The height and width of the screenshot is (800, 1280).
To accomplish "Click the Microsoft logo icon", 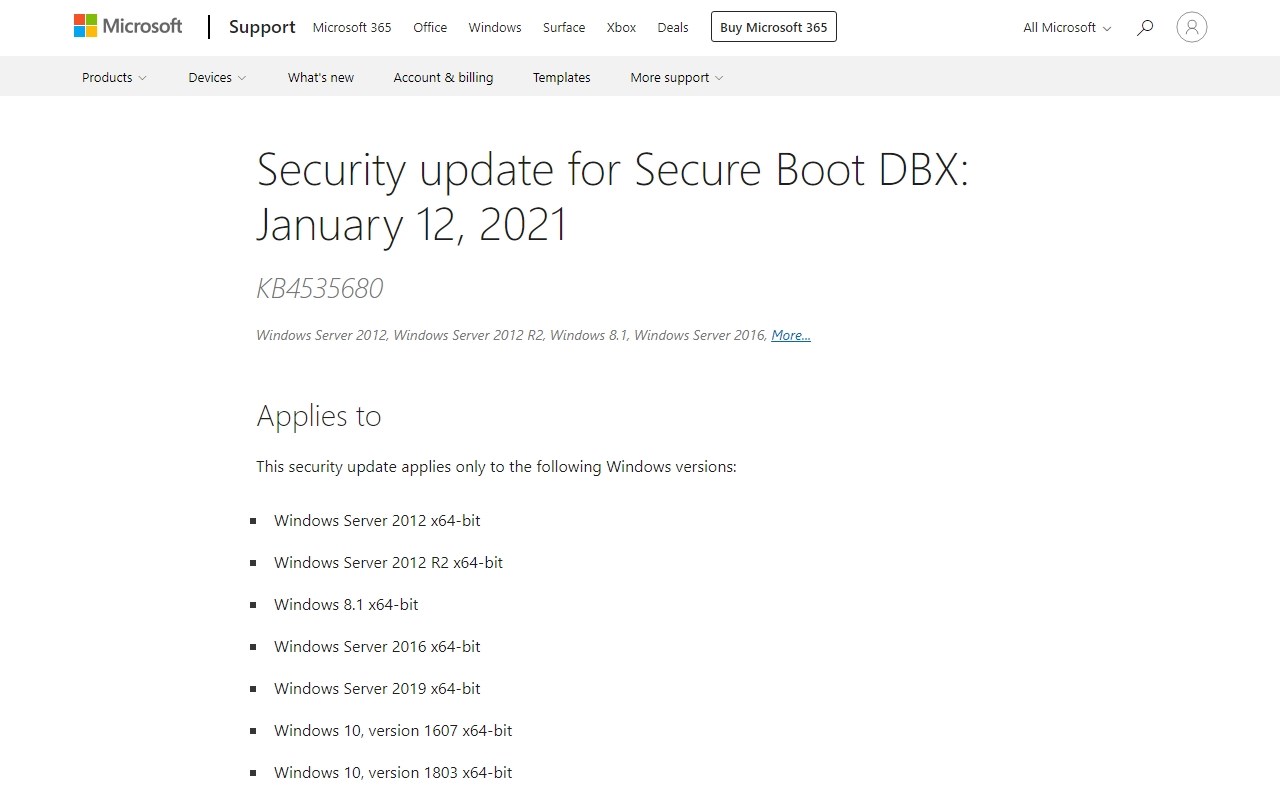I will [x=87, y=26].
